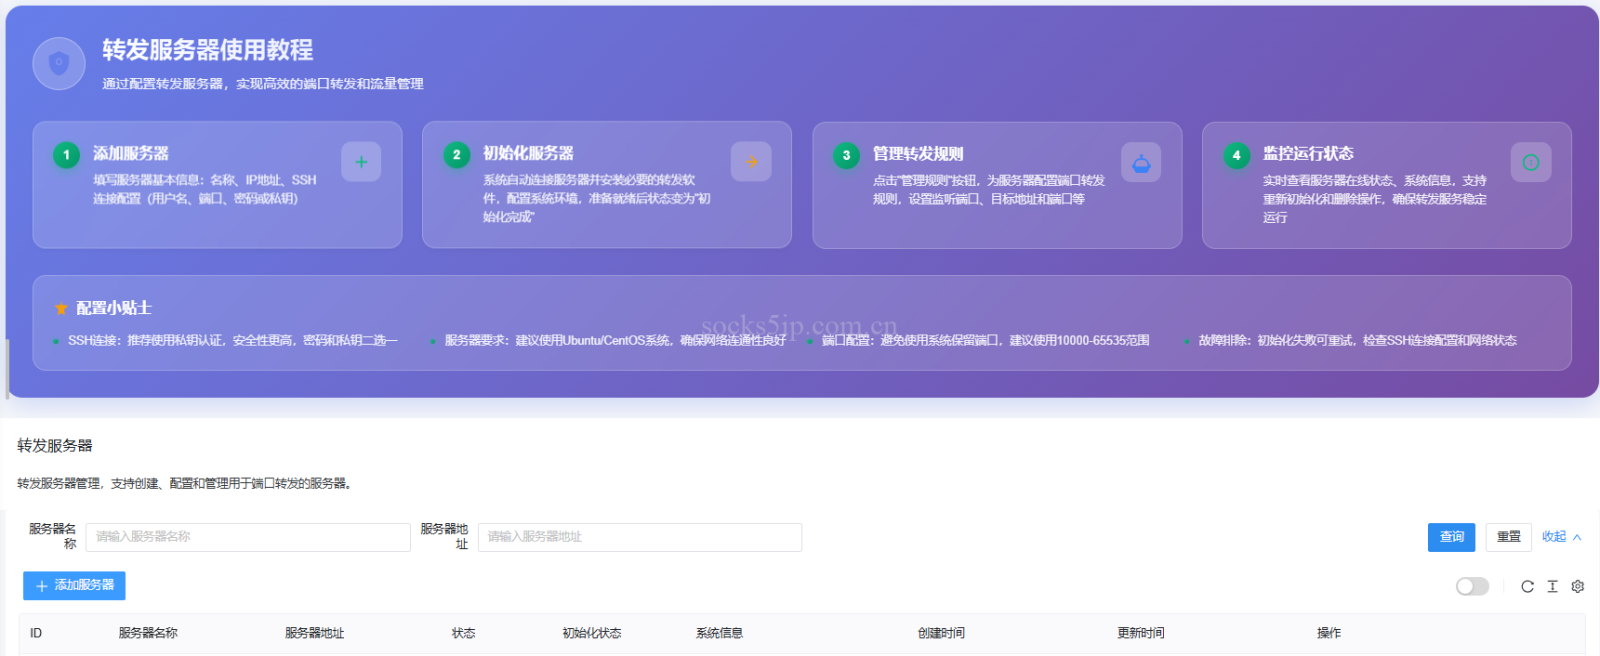
Task: Click the SSH连接 tip text
Action: [x=233, y=341]
